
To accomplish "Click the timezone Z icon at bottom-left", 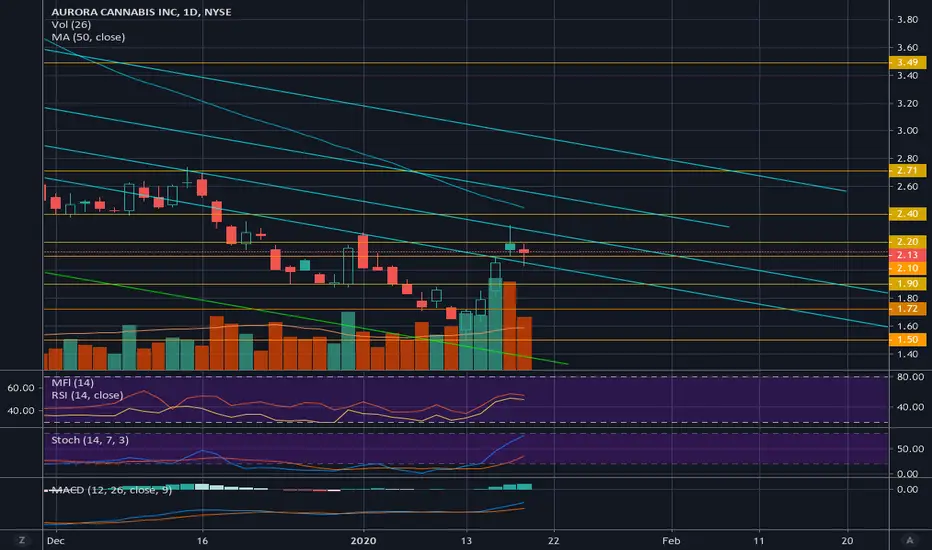I will 22,540.
